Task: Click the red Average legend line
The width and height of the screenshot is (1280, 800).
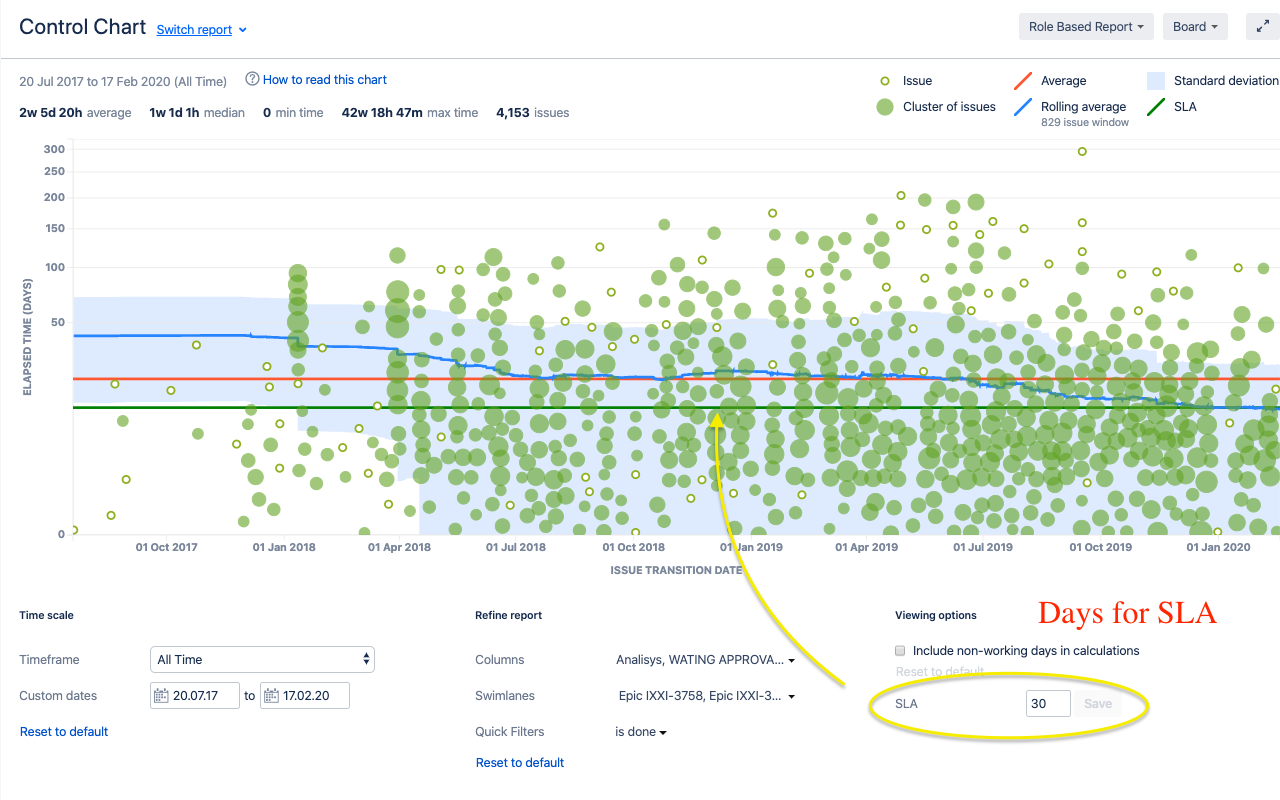Action: click(x=1023, y=81)
